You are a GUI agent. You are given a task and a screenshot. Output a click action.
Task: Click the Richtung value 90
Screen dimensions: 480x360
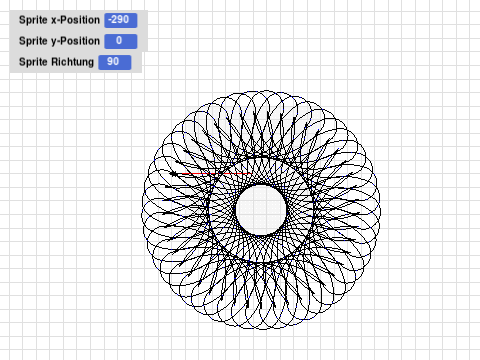click(x=115, y=62)
